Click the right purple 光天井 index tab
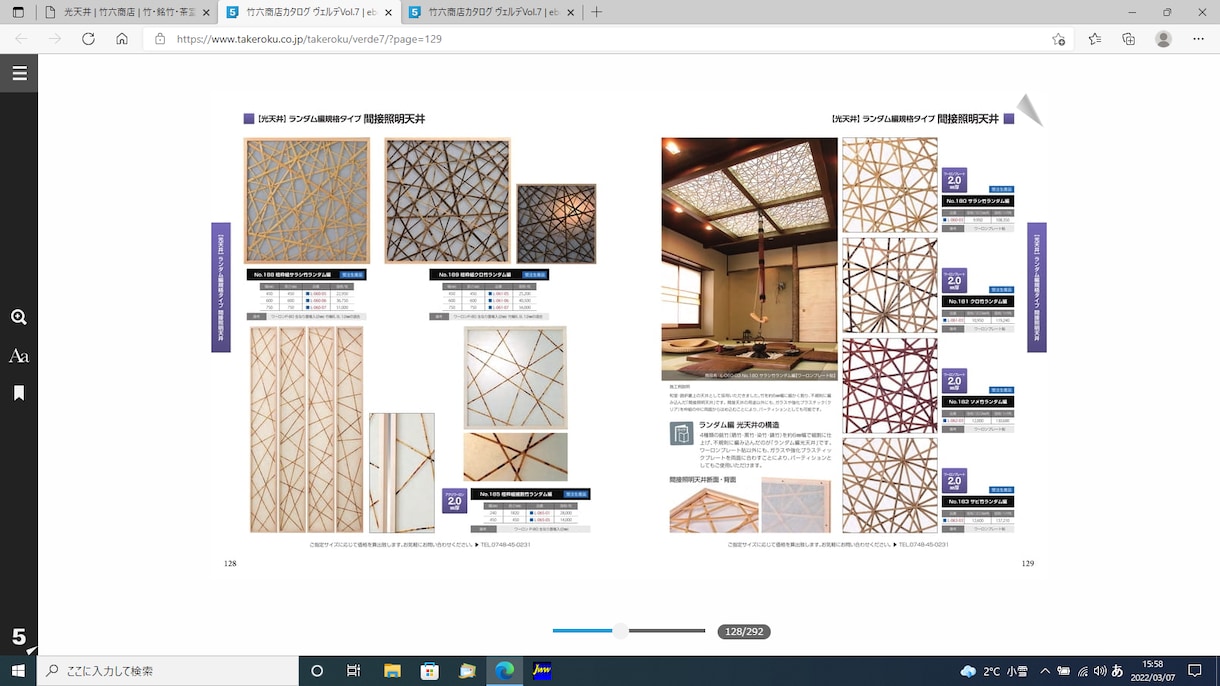This screenshot has width=1220, height=686. 1037,287
